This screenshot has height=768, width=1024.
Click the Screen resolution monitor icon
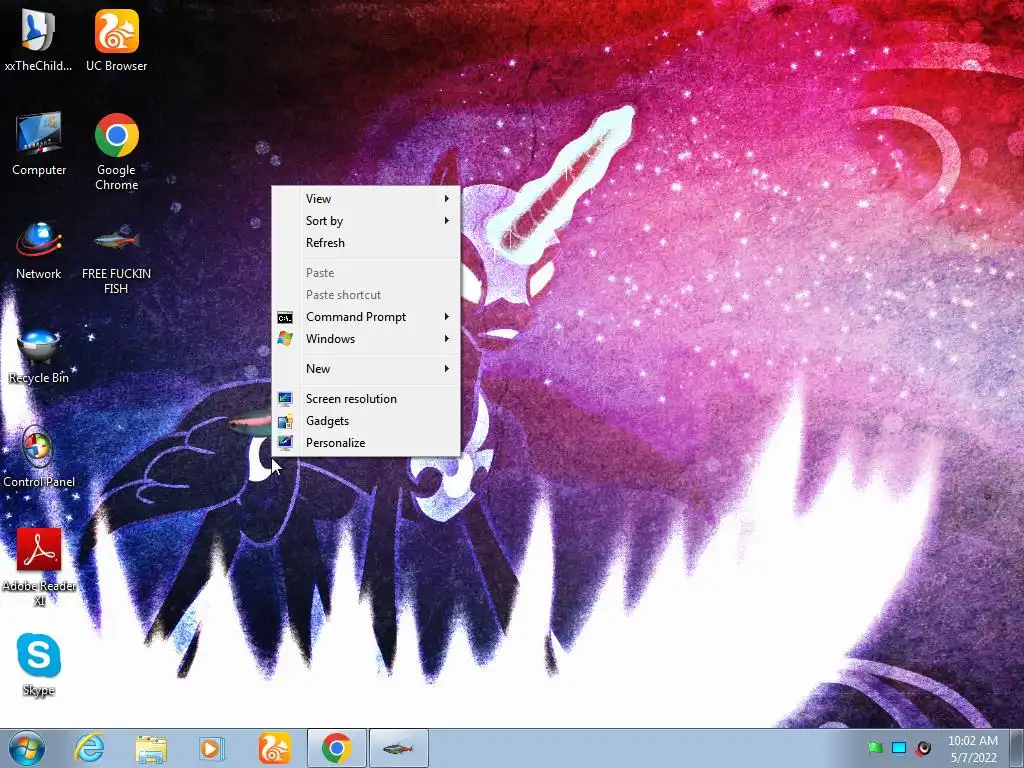pos(285,399)
